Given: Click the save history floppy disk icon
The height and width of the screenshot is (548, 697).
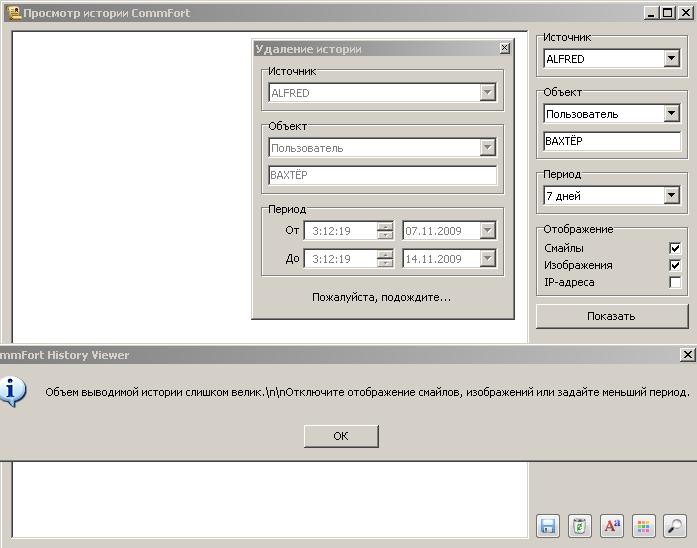Looking at the screenshot, I should [548, 526].
